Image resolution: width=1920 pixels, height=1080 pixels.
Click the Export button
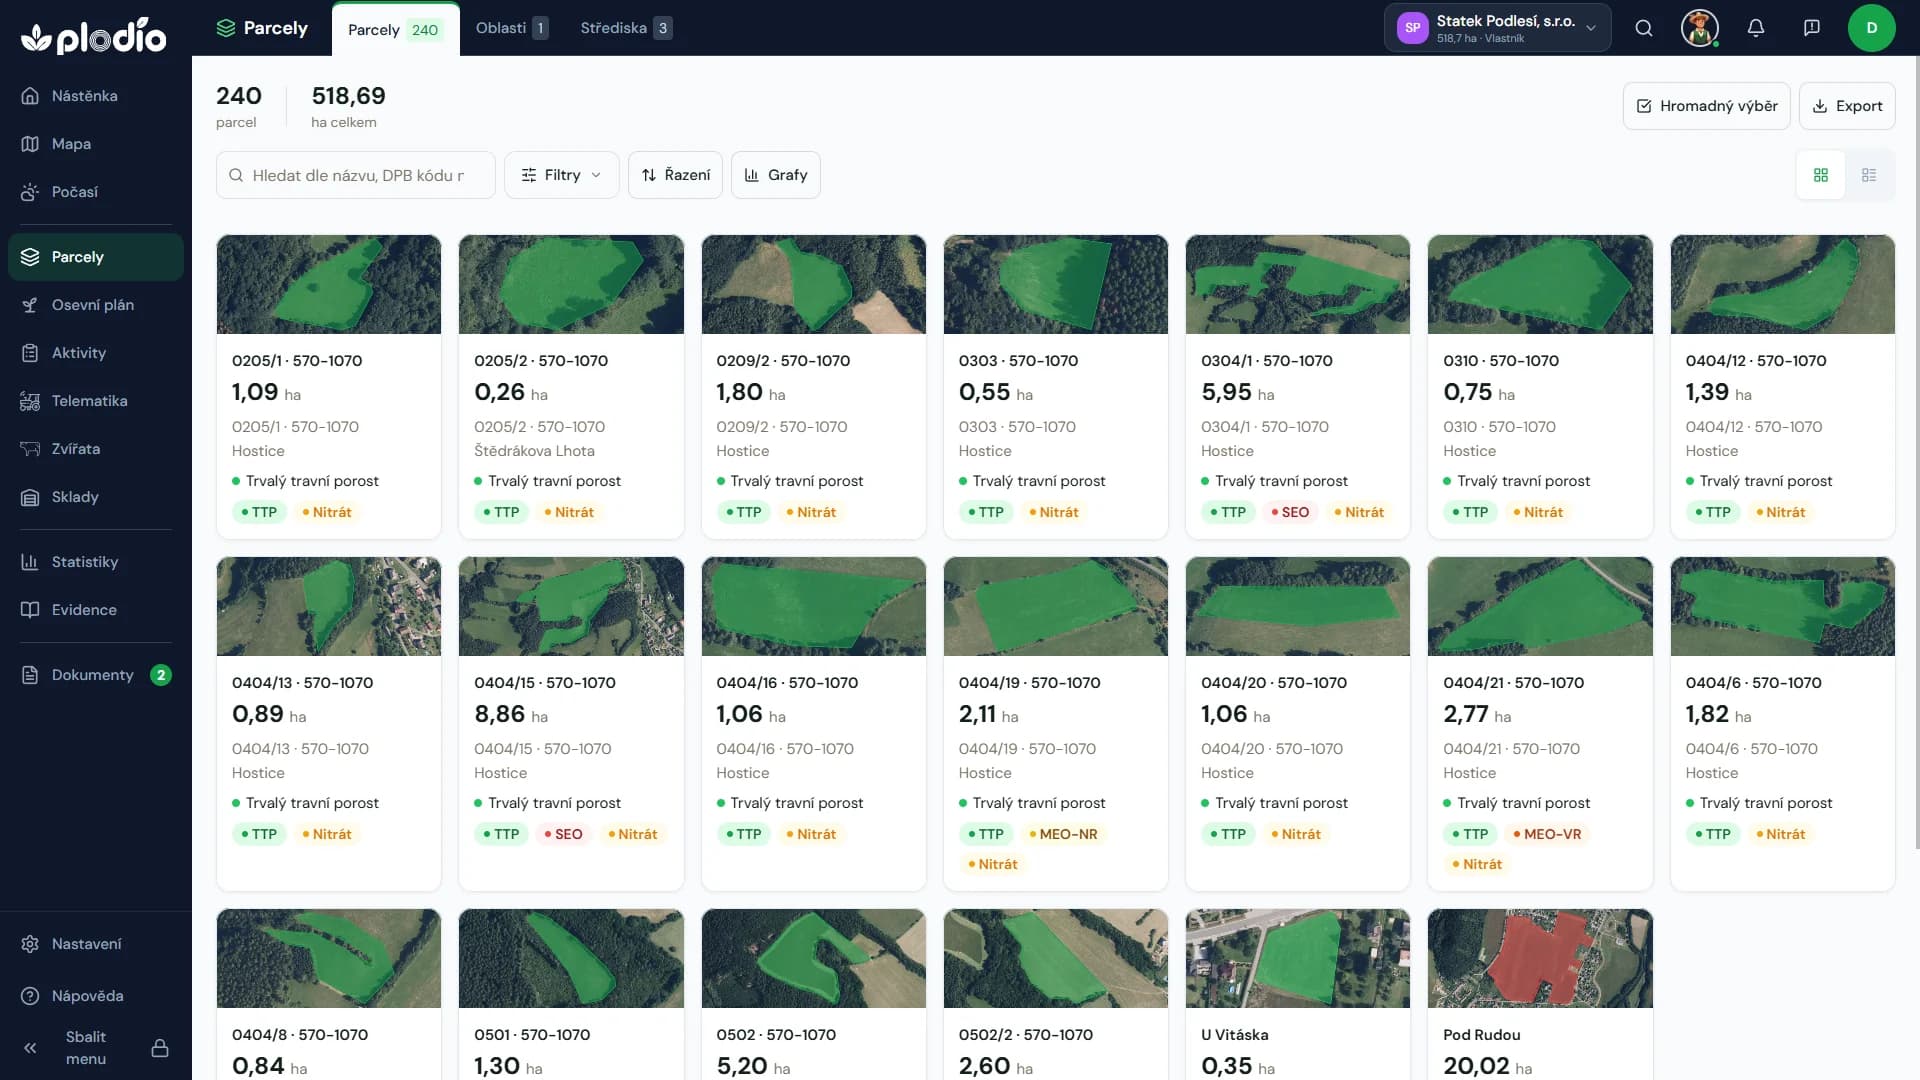[1847, 106]
